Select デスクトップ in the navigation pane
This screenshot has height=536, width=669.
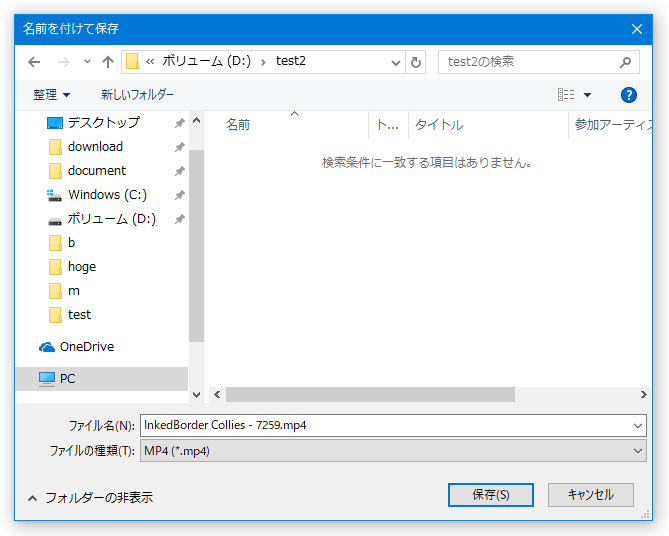[104, 123]
